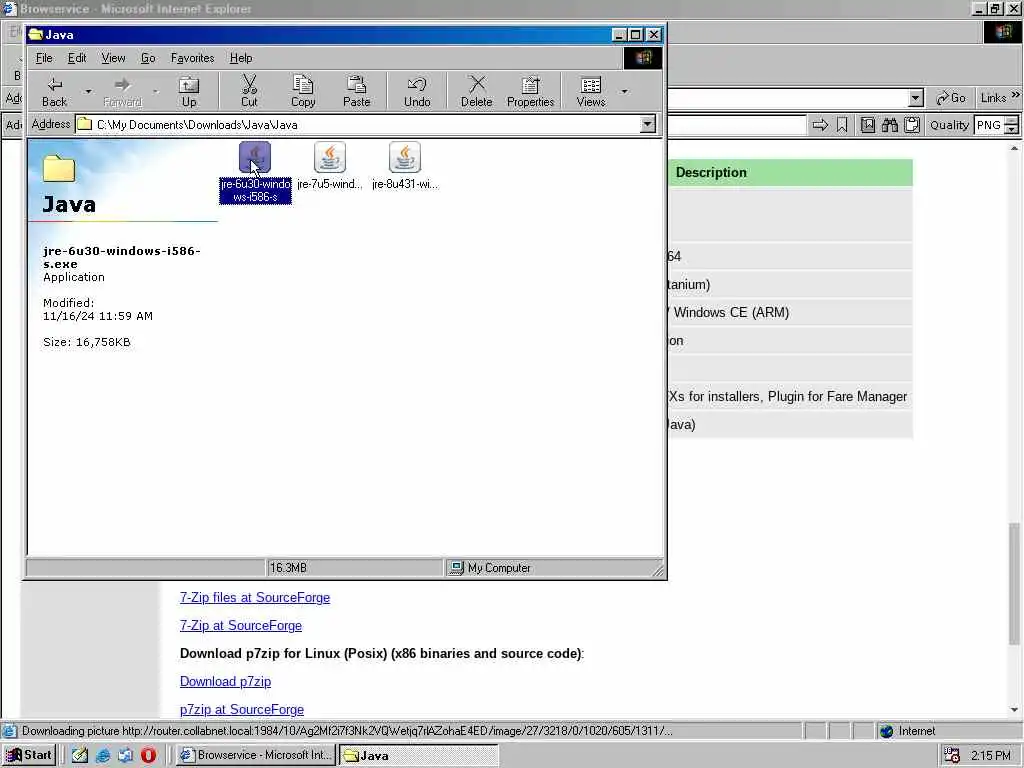
Task: Open the Edit menu in Java window
Action: (76, 58)
